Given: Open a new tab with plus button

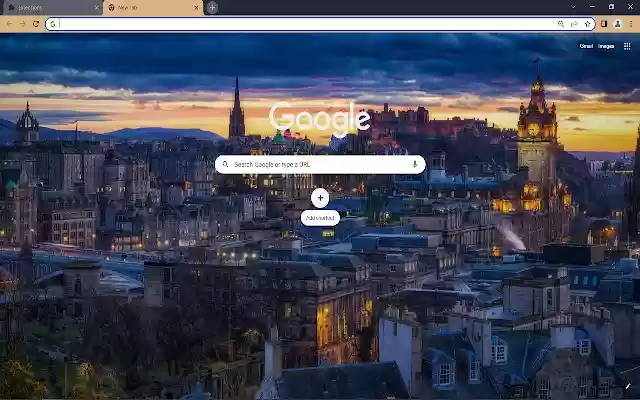Looking at the screenshot, I should (212, 7).
